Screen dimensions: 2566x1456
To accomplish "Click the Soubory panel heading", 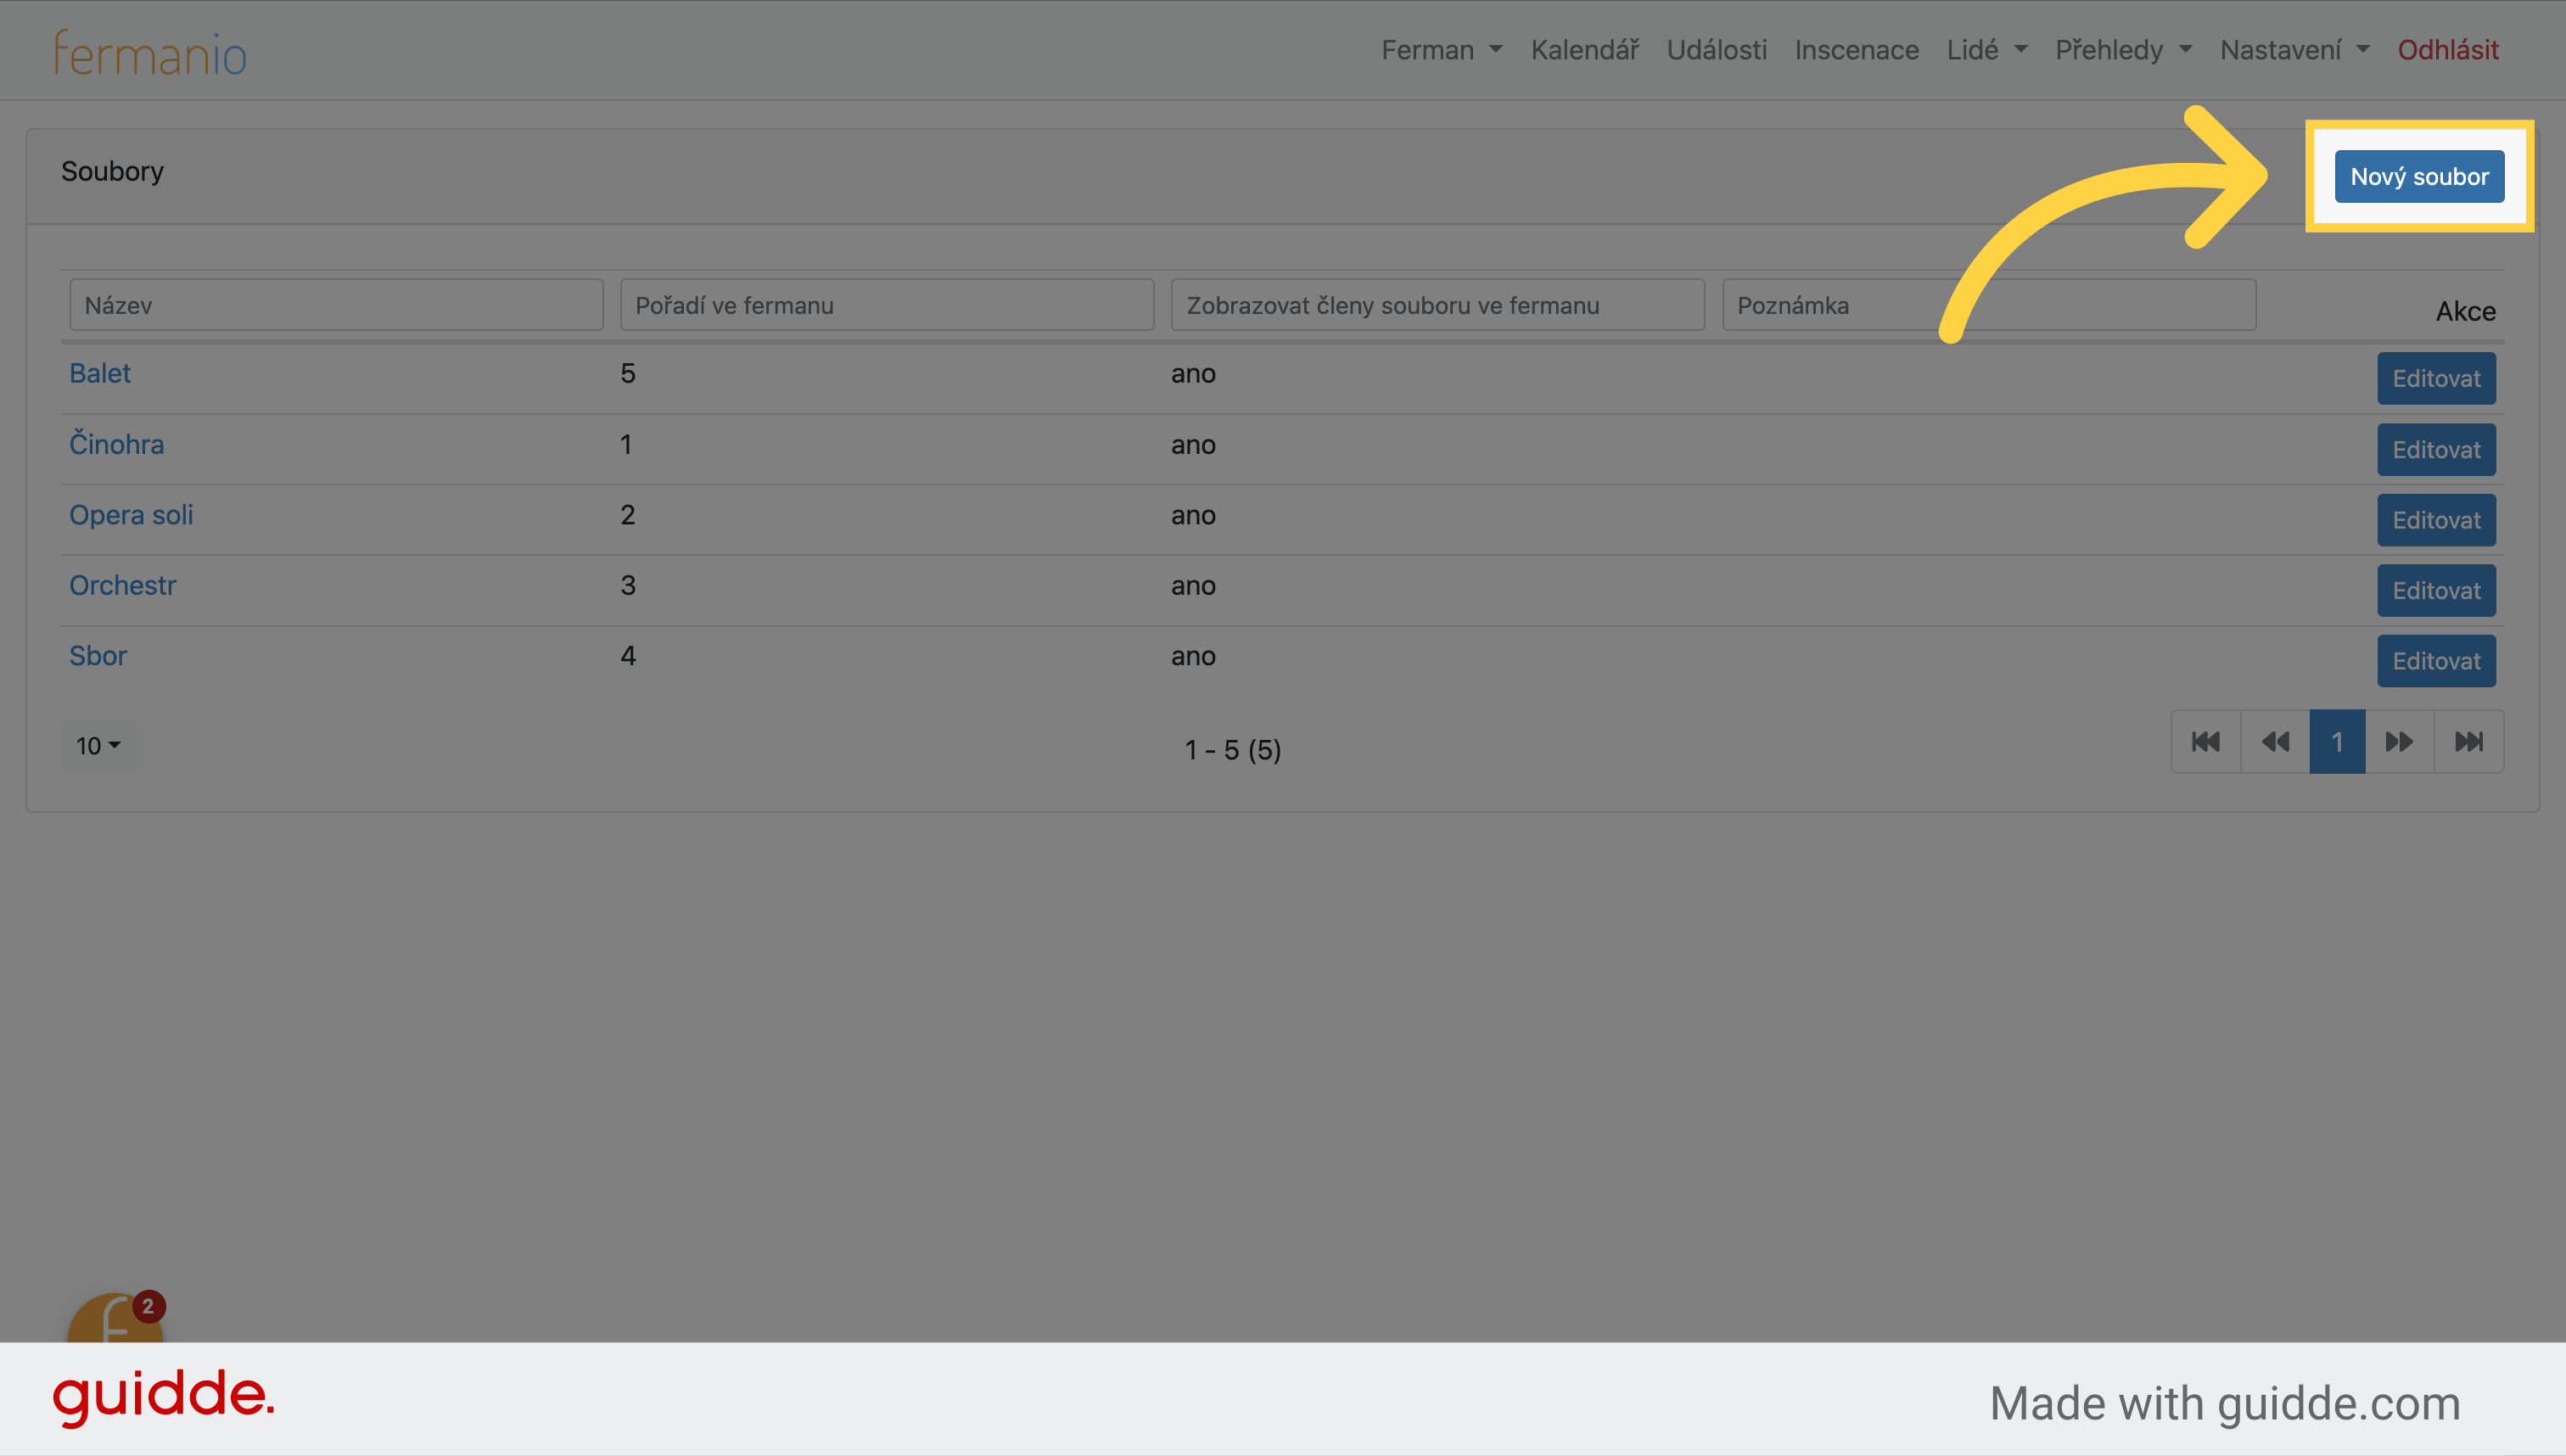I will (112, 171).
